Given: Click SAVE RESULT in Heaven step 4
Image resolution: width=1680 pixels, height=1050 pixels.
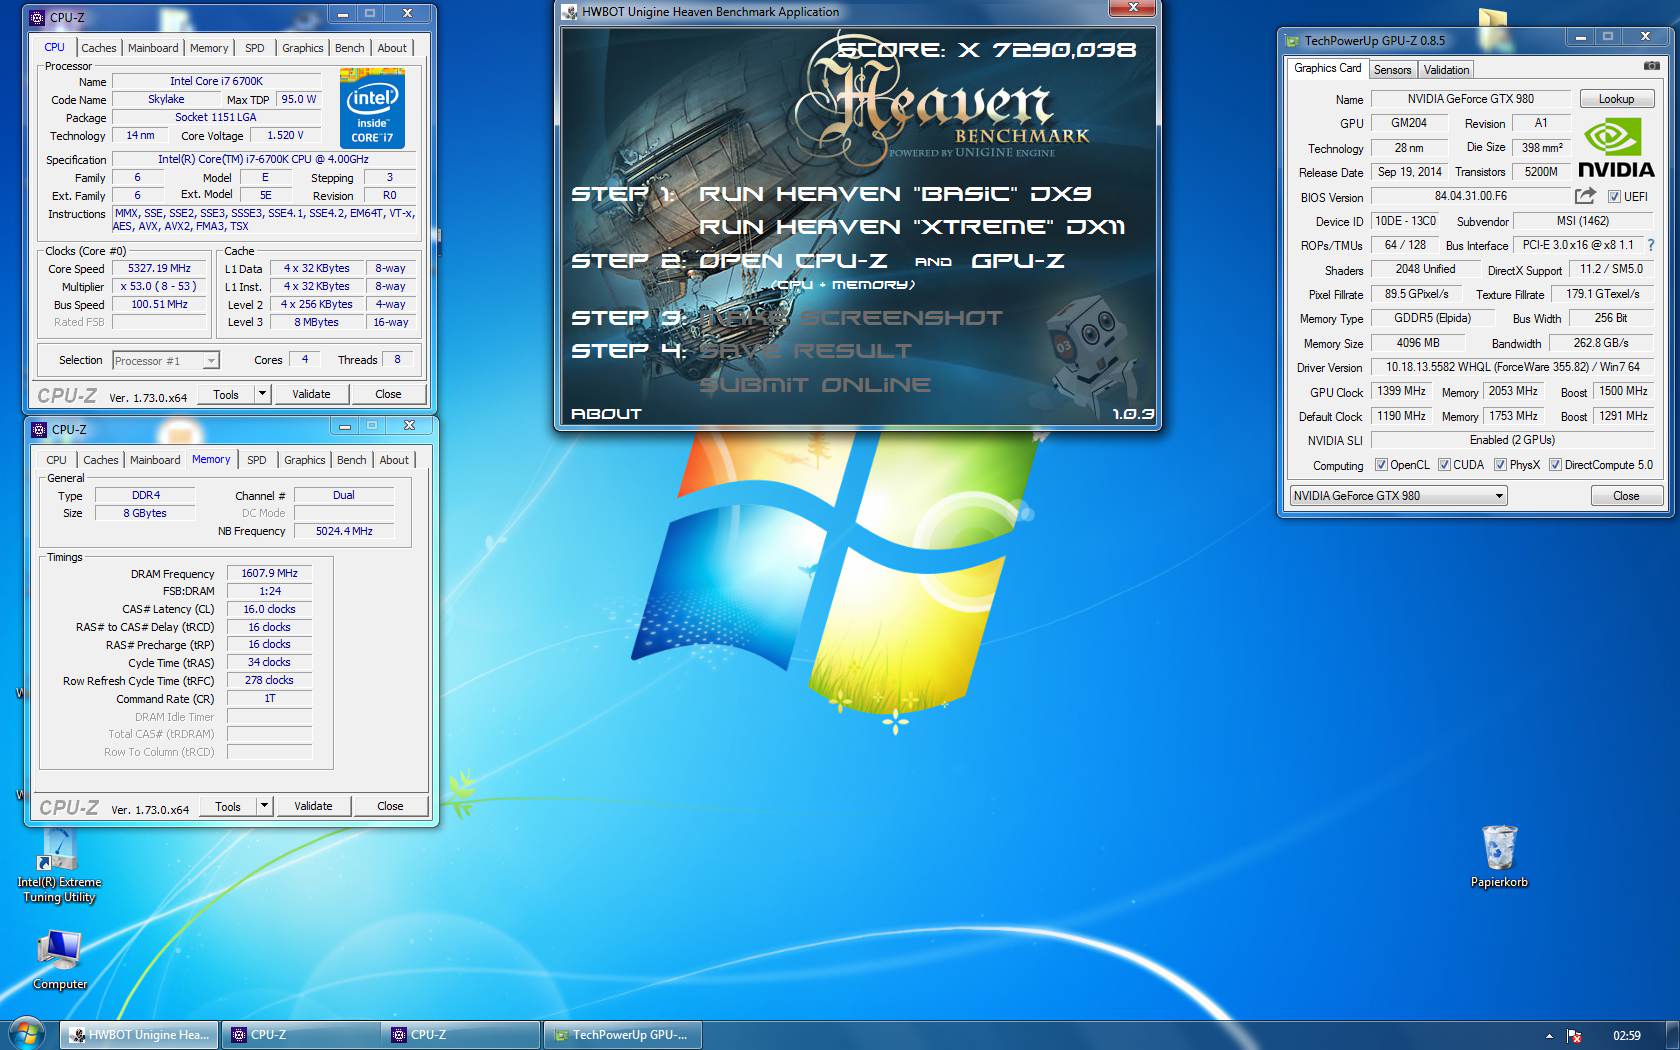Looking at the screenshot, I should (805, 351).
